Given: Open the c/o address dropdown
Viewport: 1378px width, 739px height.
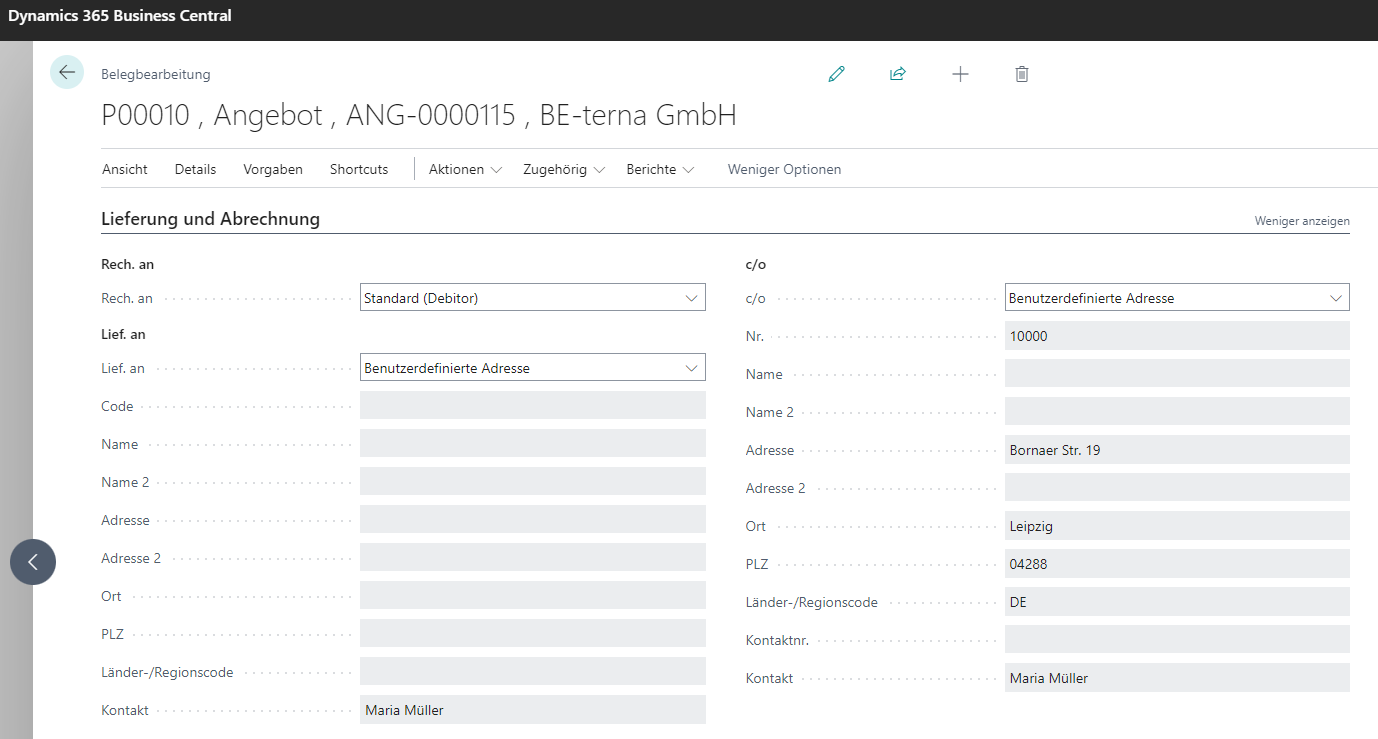Looking at the screenshot, I should coord(1176,298).
